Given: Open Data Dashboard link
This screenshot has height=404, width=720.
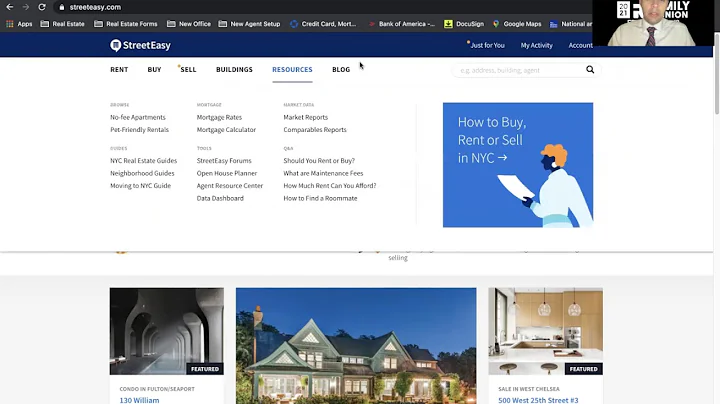Looking at the screenshot, I should 220,198.
